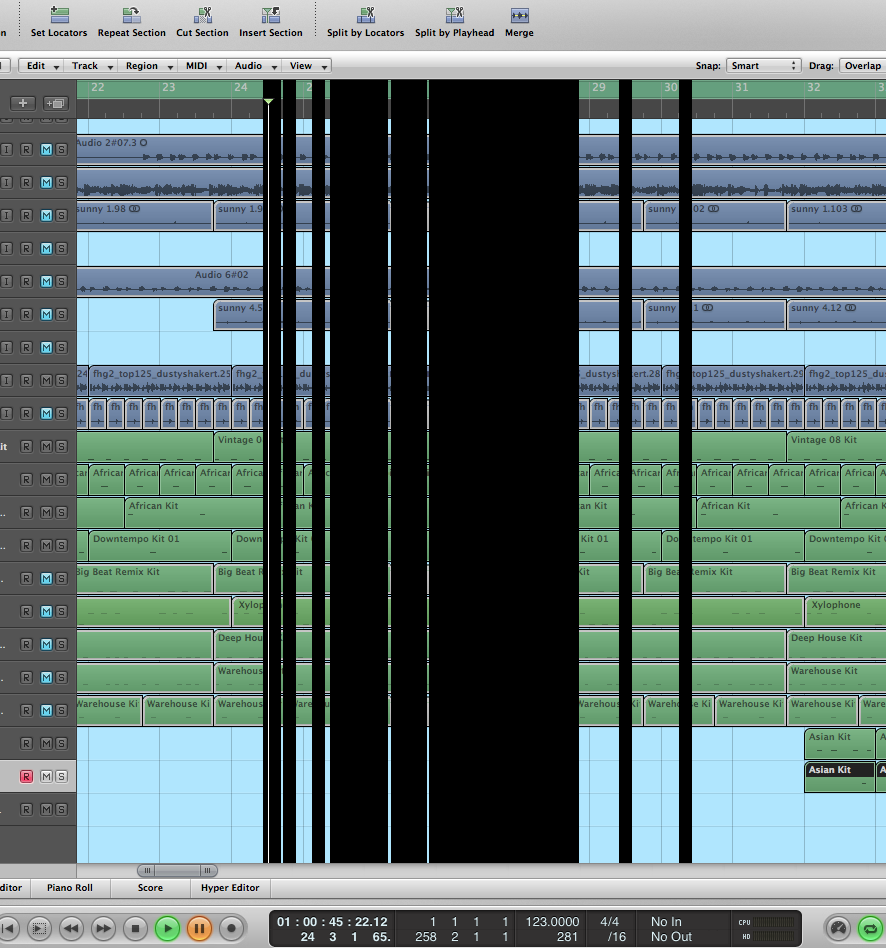
Task: Stop playback with the Stop button
Action: [135, 928]
